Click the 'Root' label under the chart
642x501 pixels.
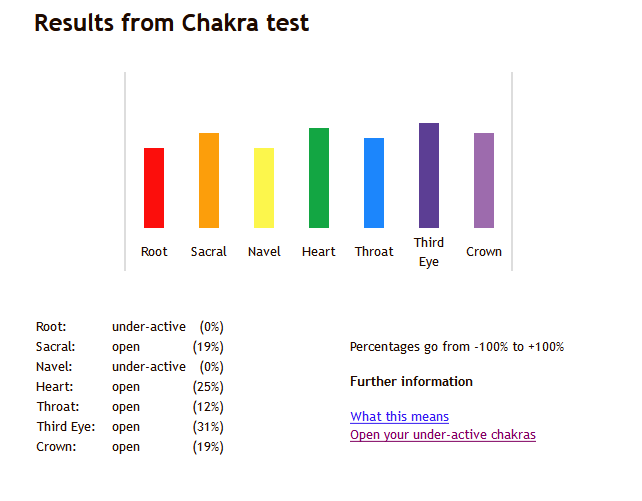[x=154, y=252]
